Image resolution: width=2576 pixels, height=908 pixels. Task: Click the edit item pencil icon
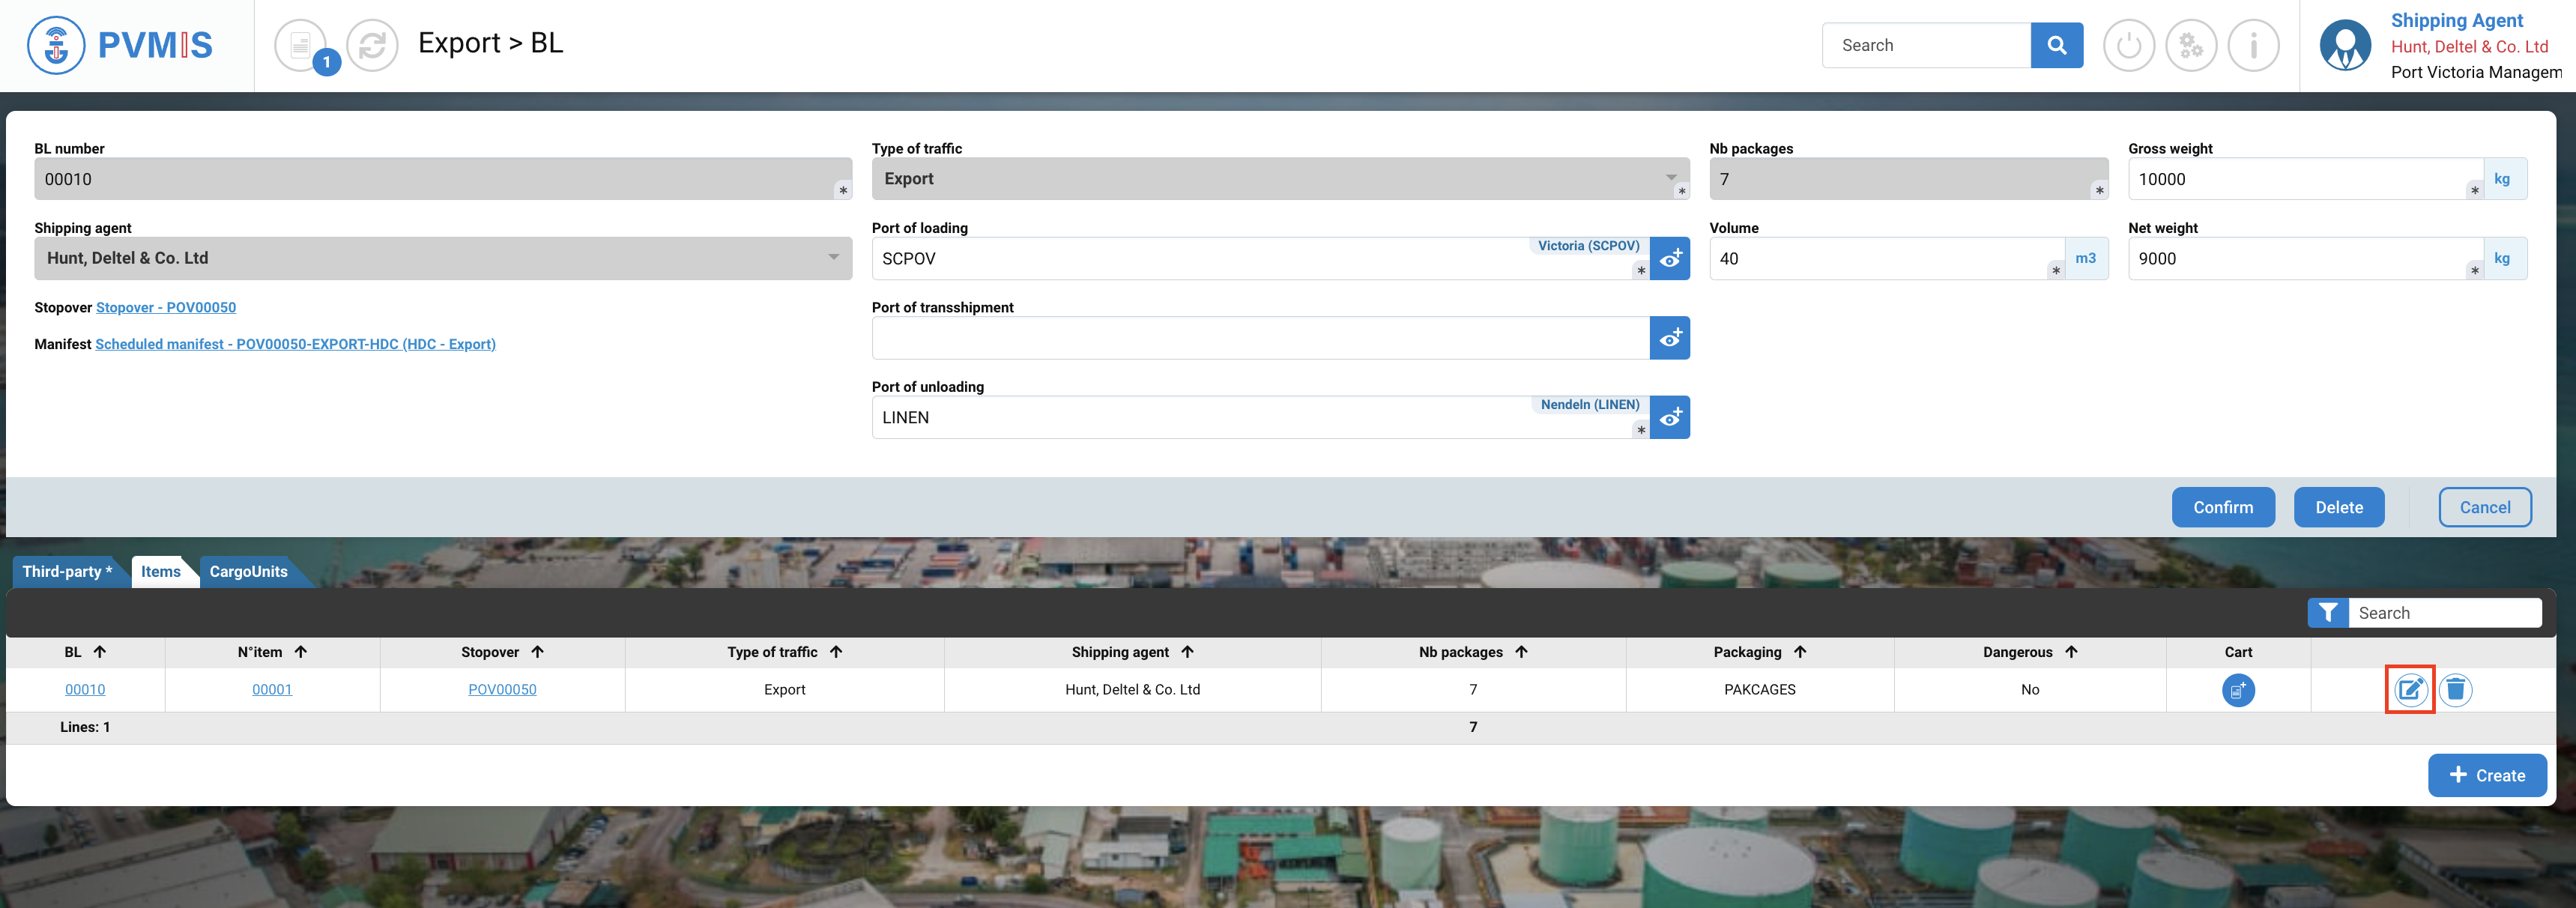(x=2410, y=689)
